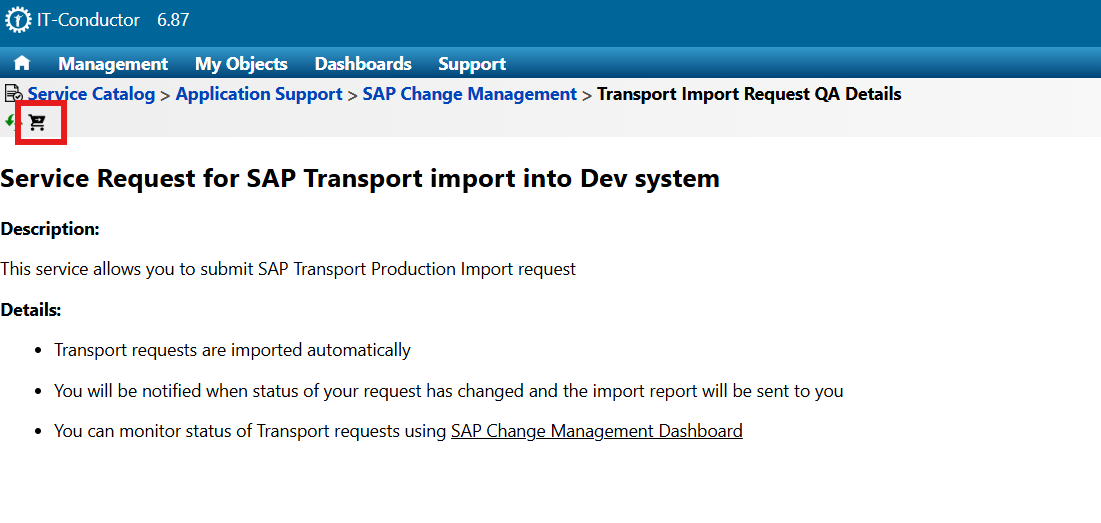Click the green back arrow icon
Viewport: 1101px width, 523px height.
10,121
